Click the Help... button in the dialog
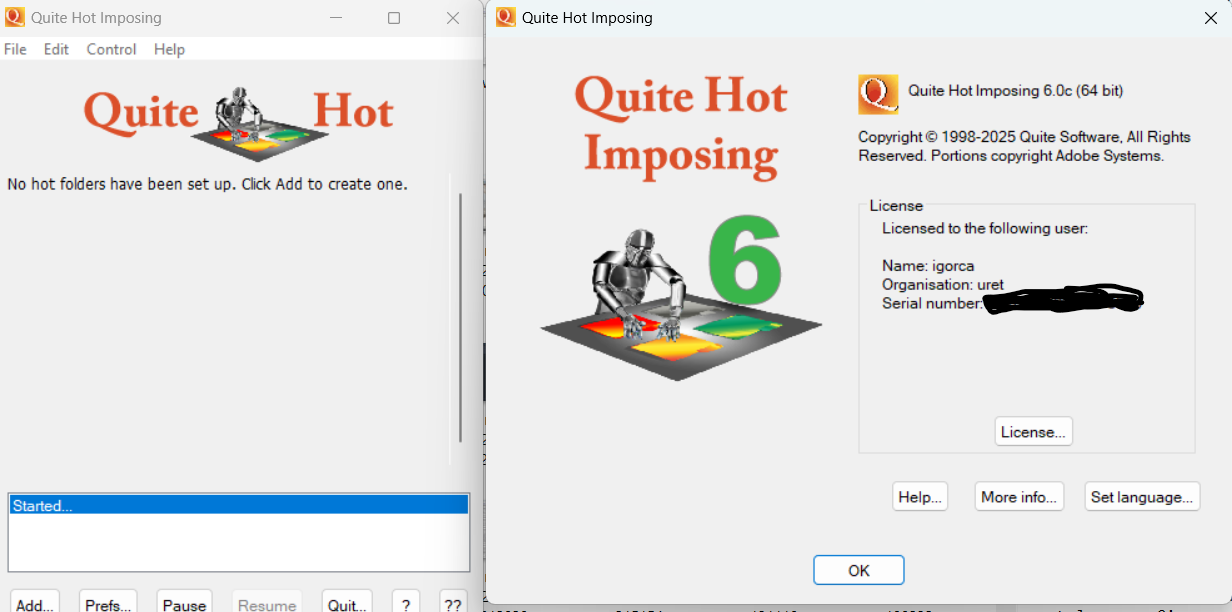 tap(920, 497)
